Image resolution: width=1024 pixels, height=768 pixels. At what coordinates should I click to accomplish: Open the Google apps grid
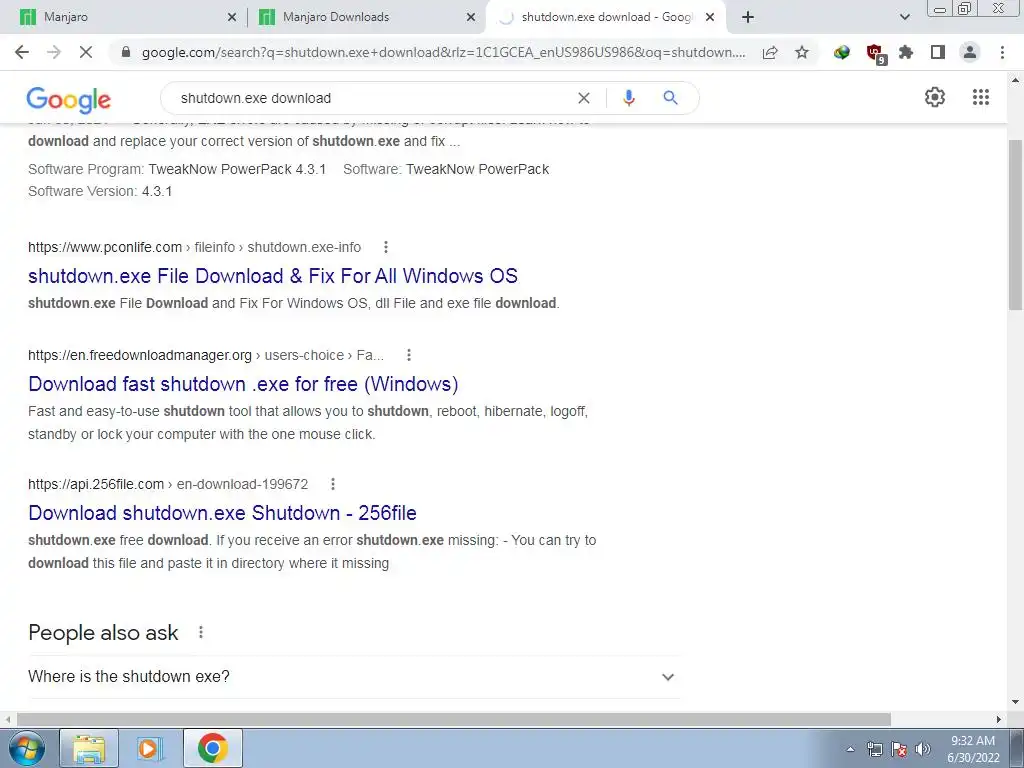pyautogui.click(x=980, y=97)
